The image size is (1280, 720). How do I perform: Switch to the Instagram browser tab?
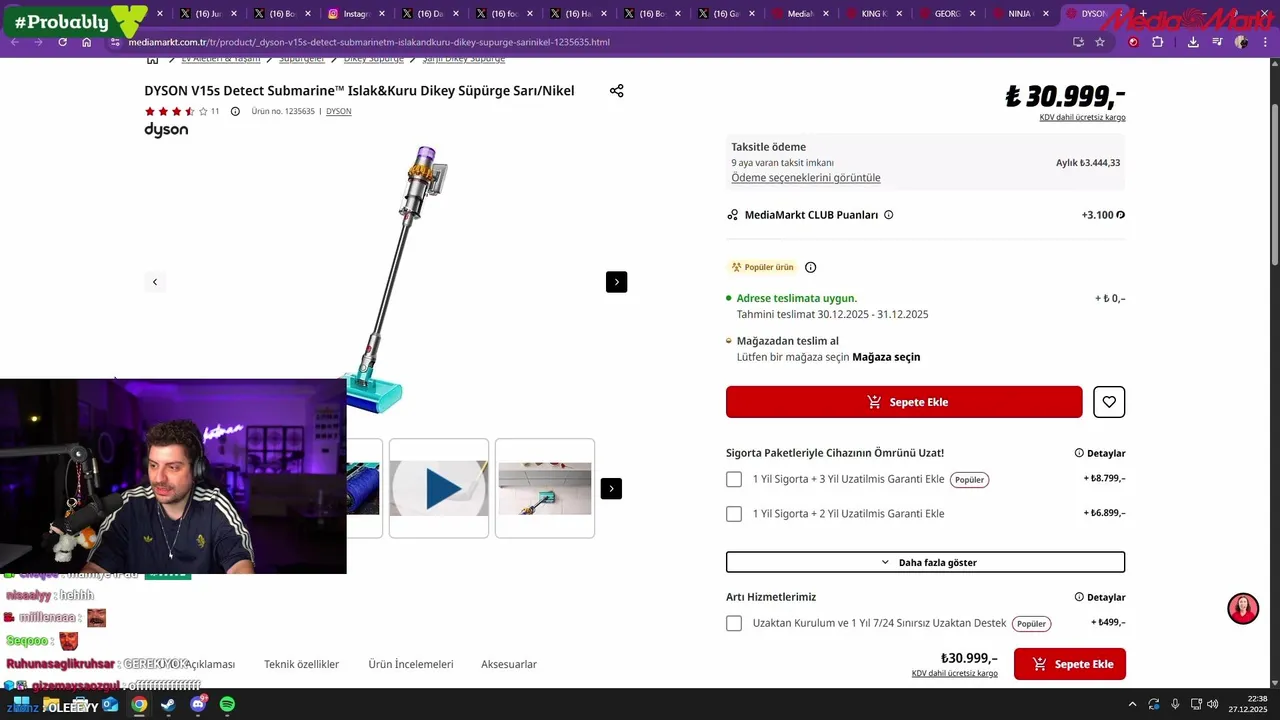[355, 14]
